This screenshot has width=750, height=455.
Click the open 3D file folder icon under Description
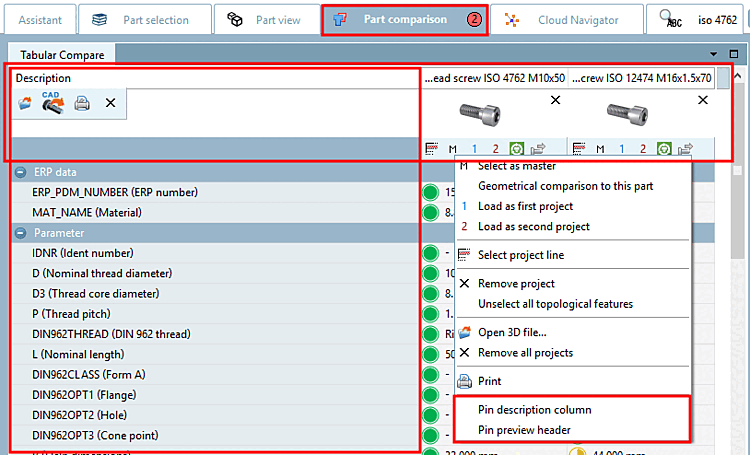click(x=25, y=103)
